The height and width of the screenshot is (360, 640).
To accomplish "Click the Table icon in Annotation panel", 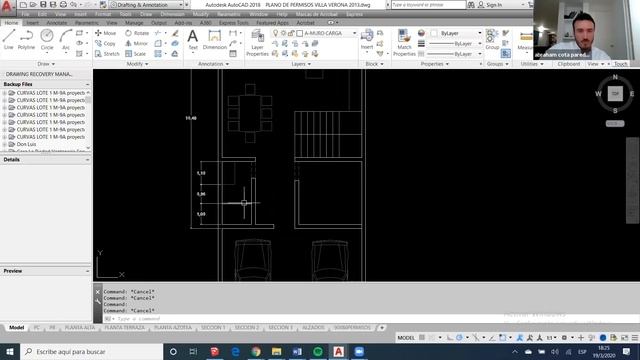I will tap(233, 54).
